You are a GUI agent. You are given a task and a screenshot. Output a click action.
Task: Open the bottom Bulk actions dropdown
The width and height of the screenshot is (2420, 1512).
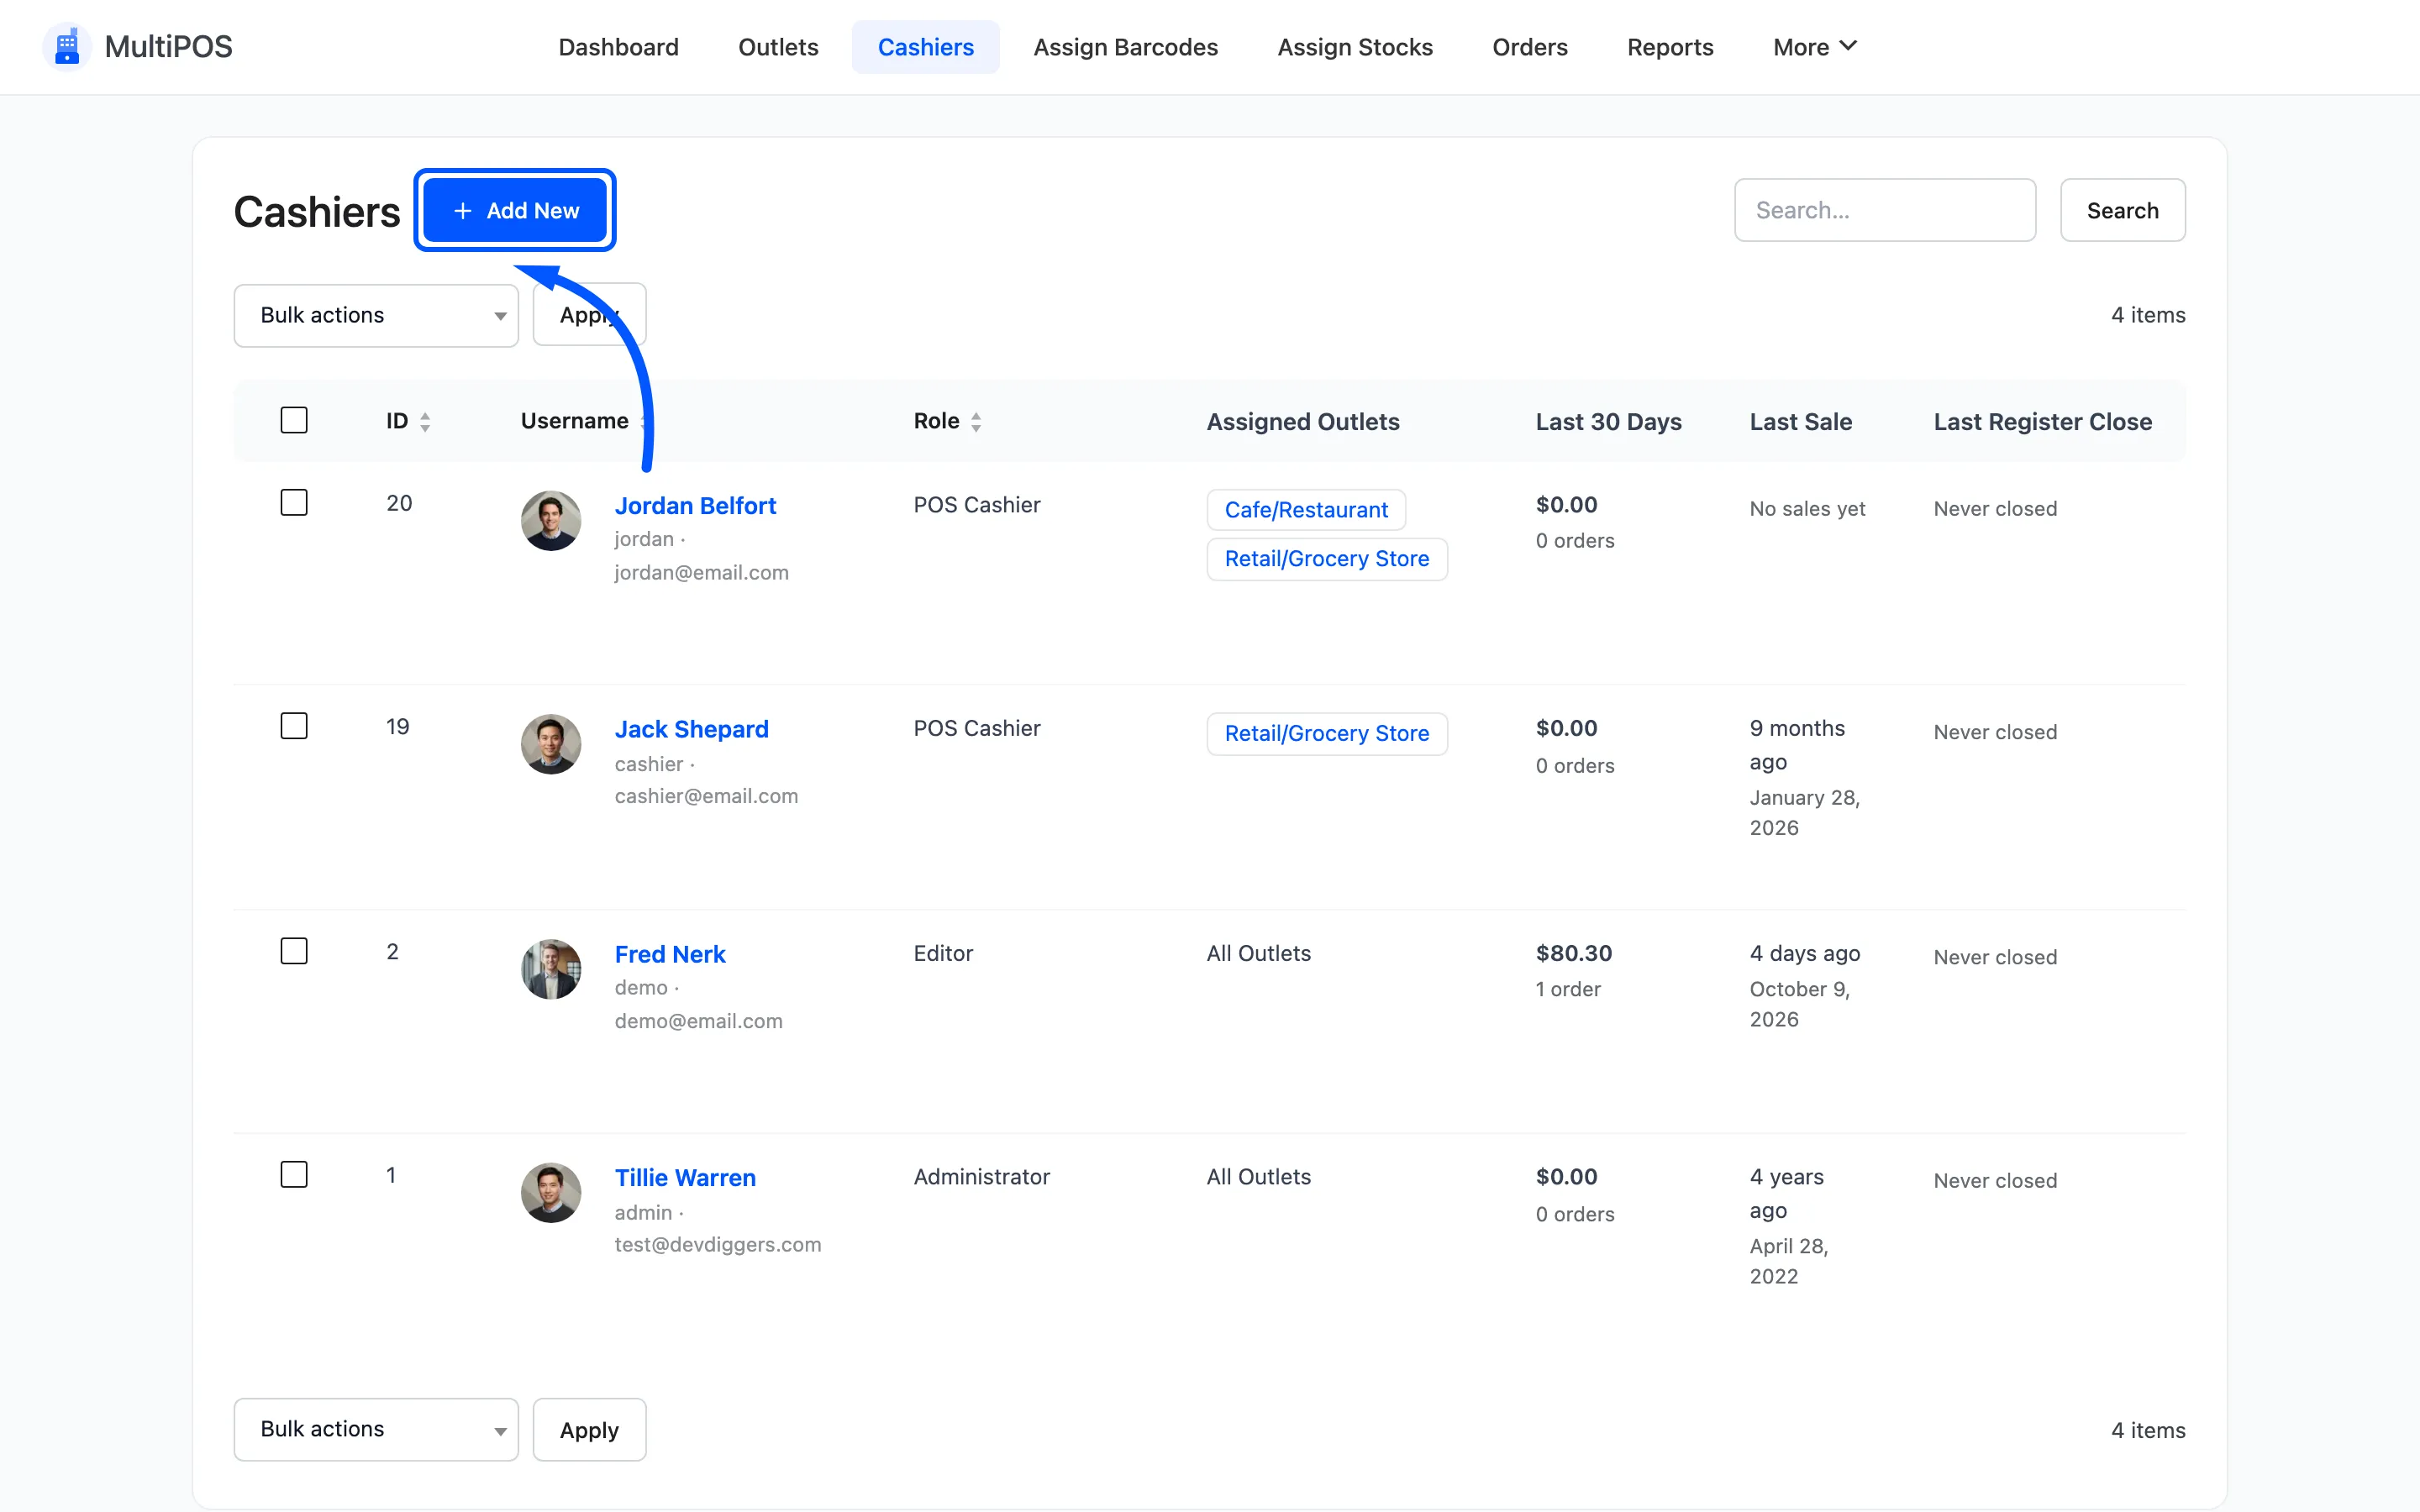[x=376, y=1430]
